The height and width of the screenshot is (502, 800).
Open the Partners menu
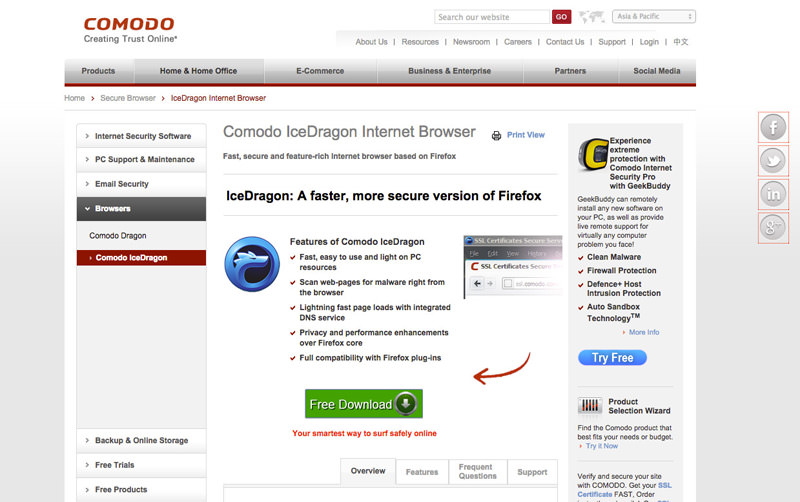(x=570, y=71)
